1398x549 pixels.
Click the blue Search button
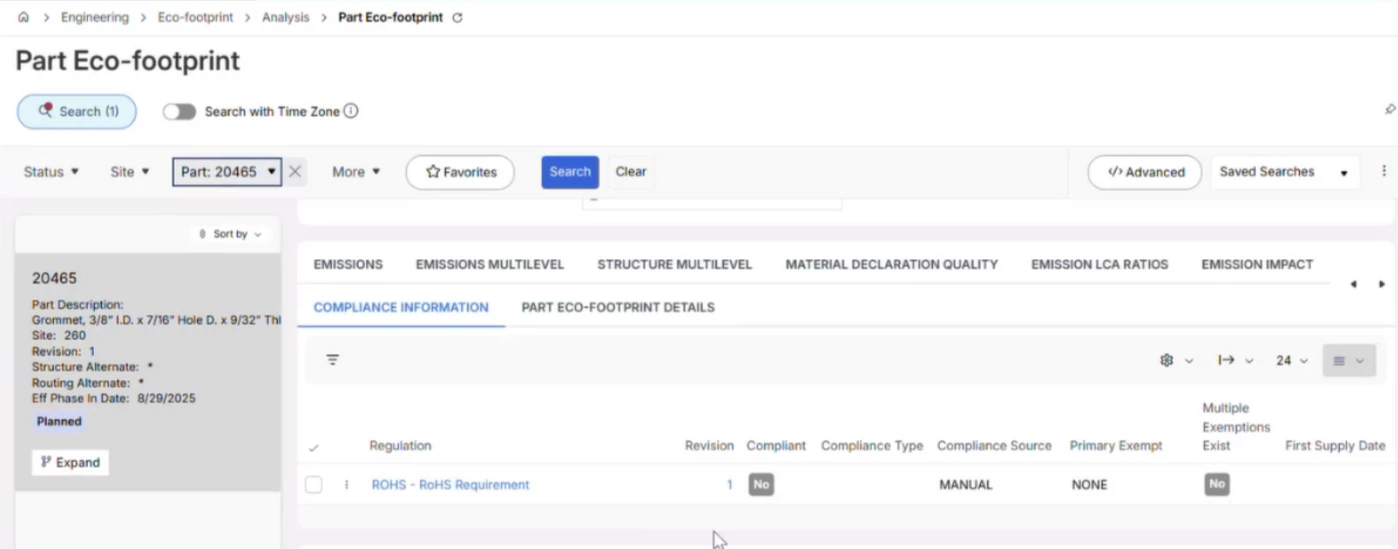pyautogui.click(x=570, y=172)
